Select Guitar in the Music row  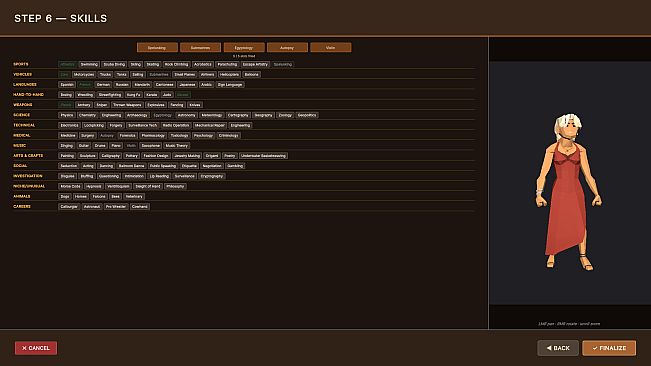coord(83,146)
